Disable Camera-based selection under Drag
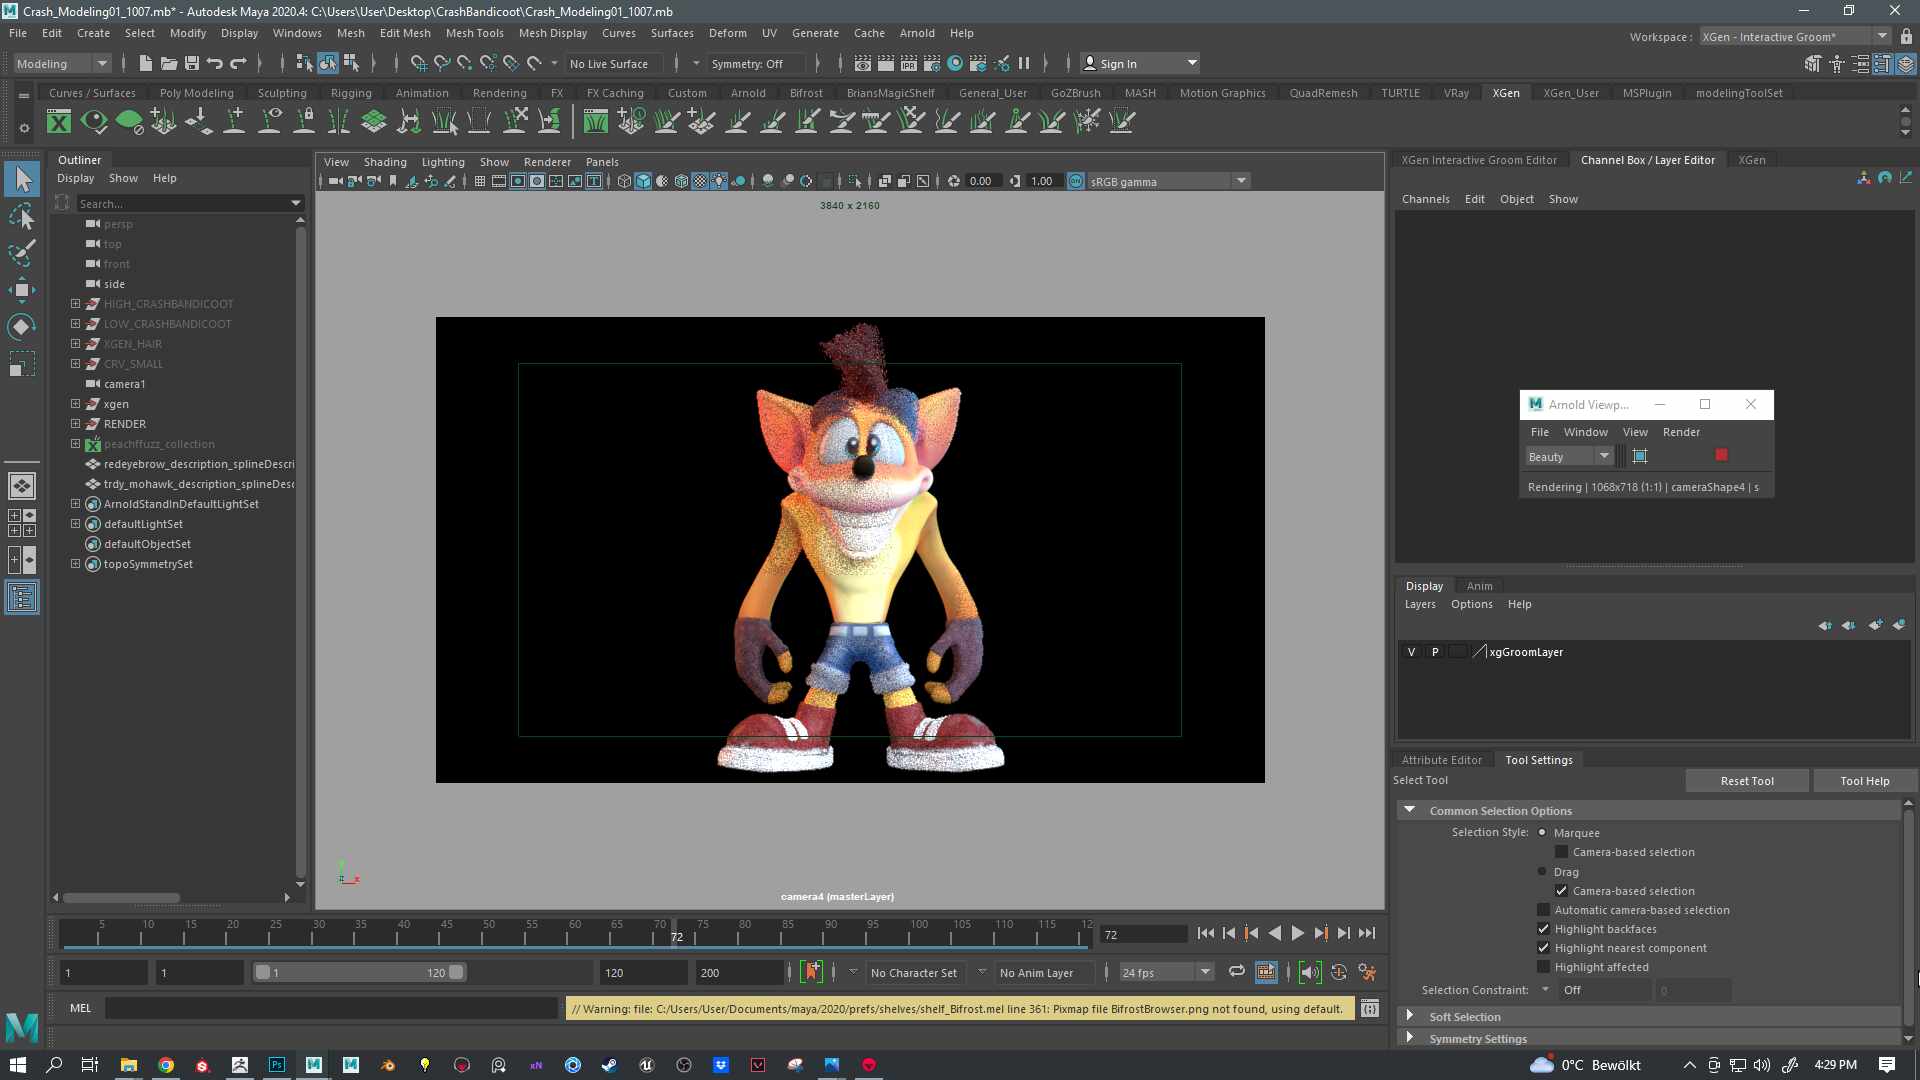Image resolution: width=1920 pixels, height=1080 pixels. click(x=1561, y=891)
